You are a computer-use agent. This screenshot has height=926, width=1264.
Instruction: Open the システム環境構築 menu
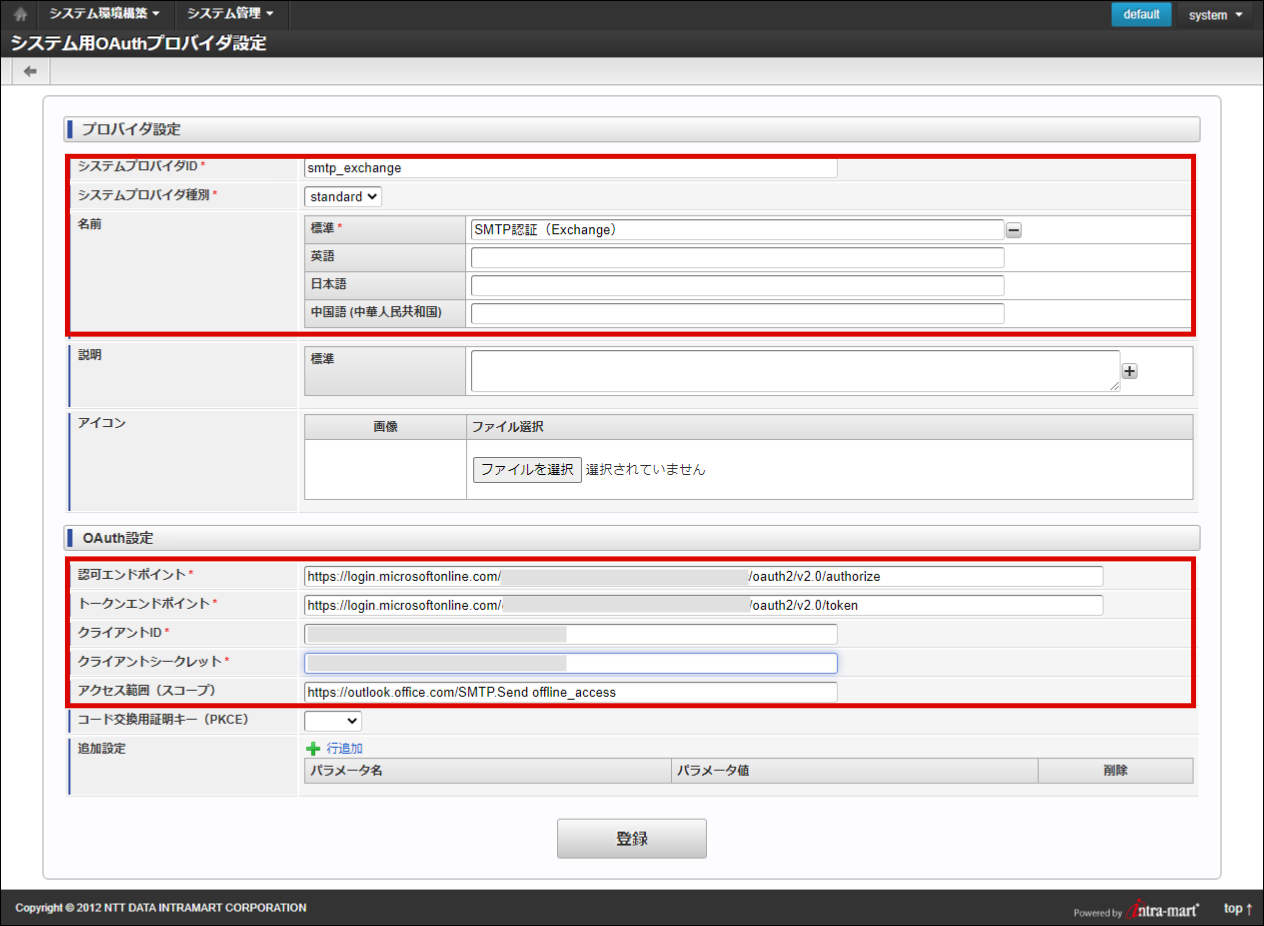pos(104,14)
